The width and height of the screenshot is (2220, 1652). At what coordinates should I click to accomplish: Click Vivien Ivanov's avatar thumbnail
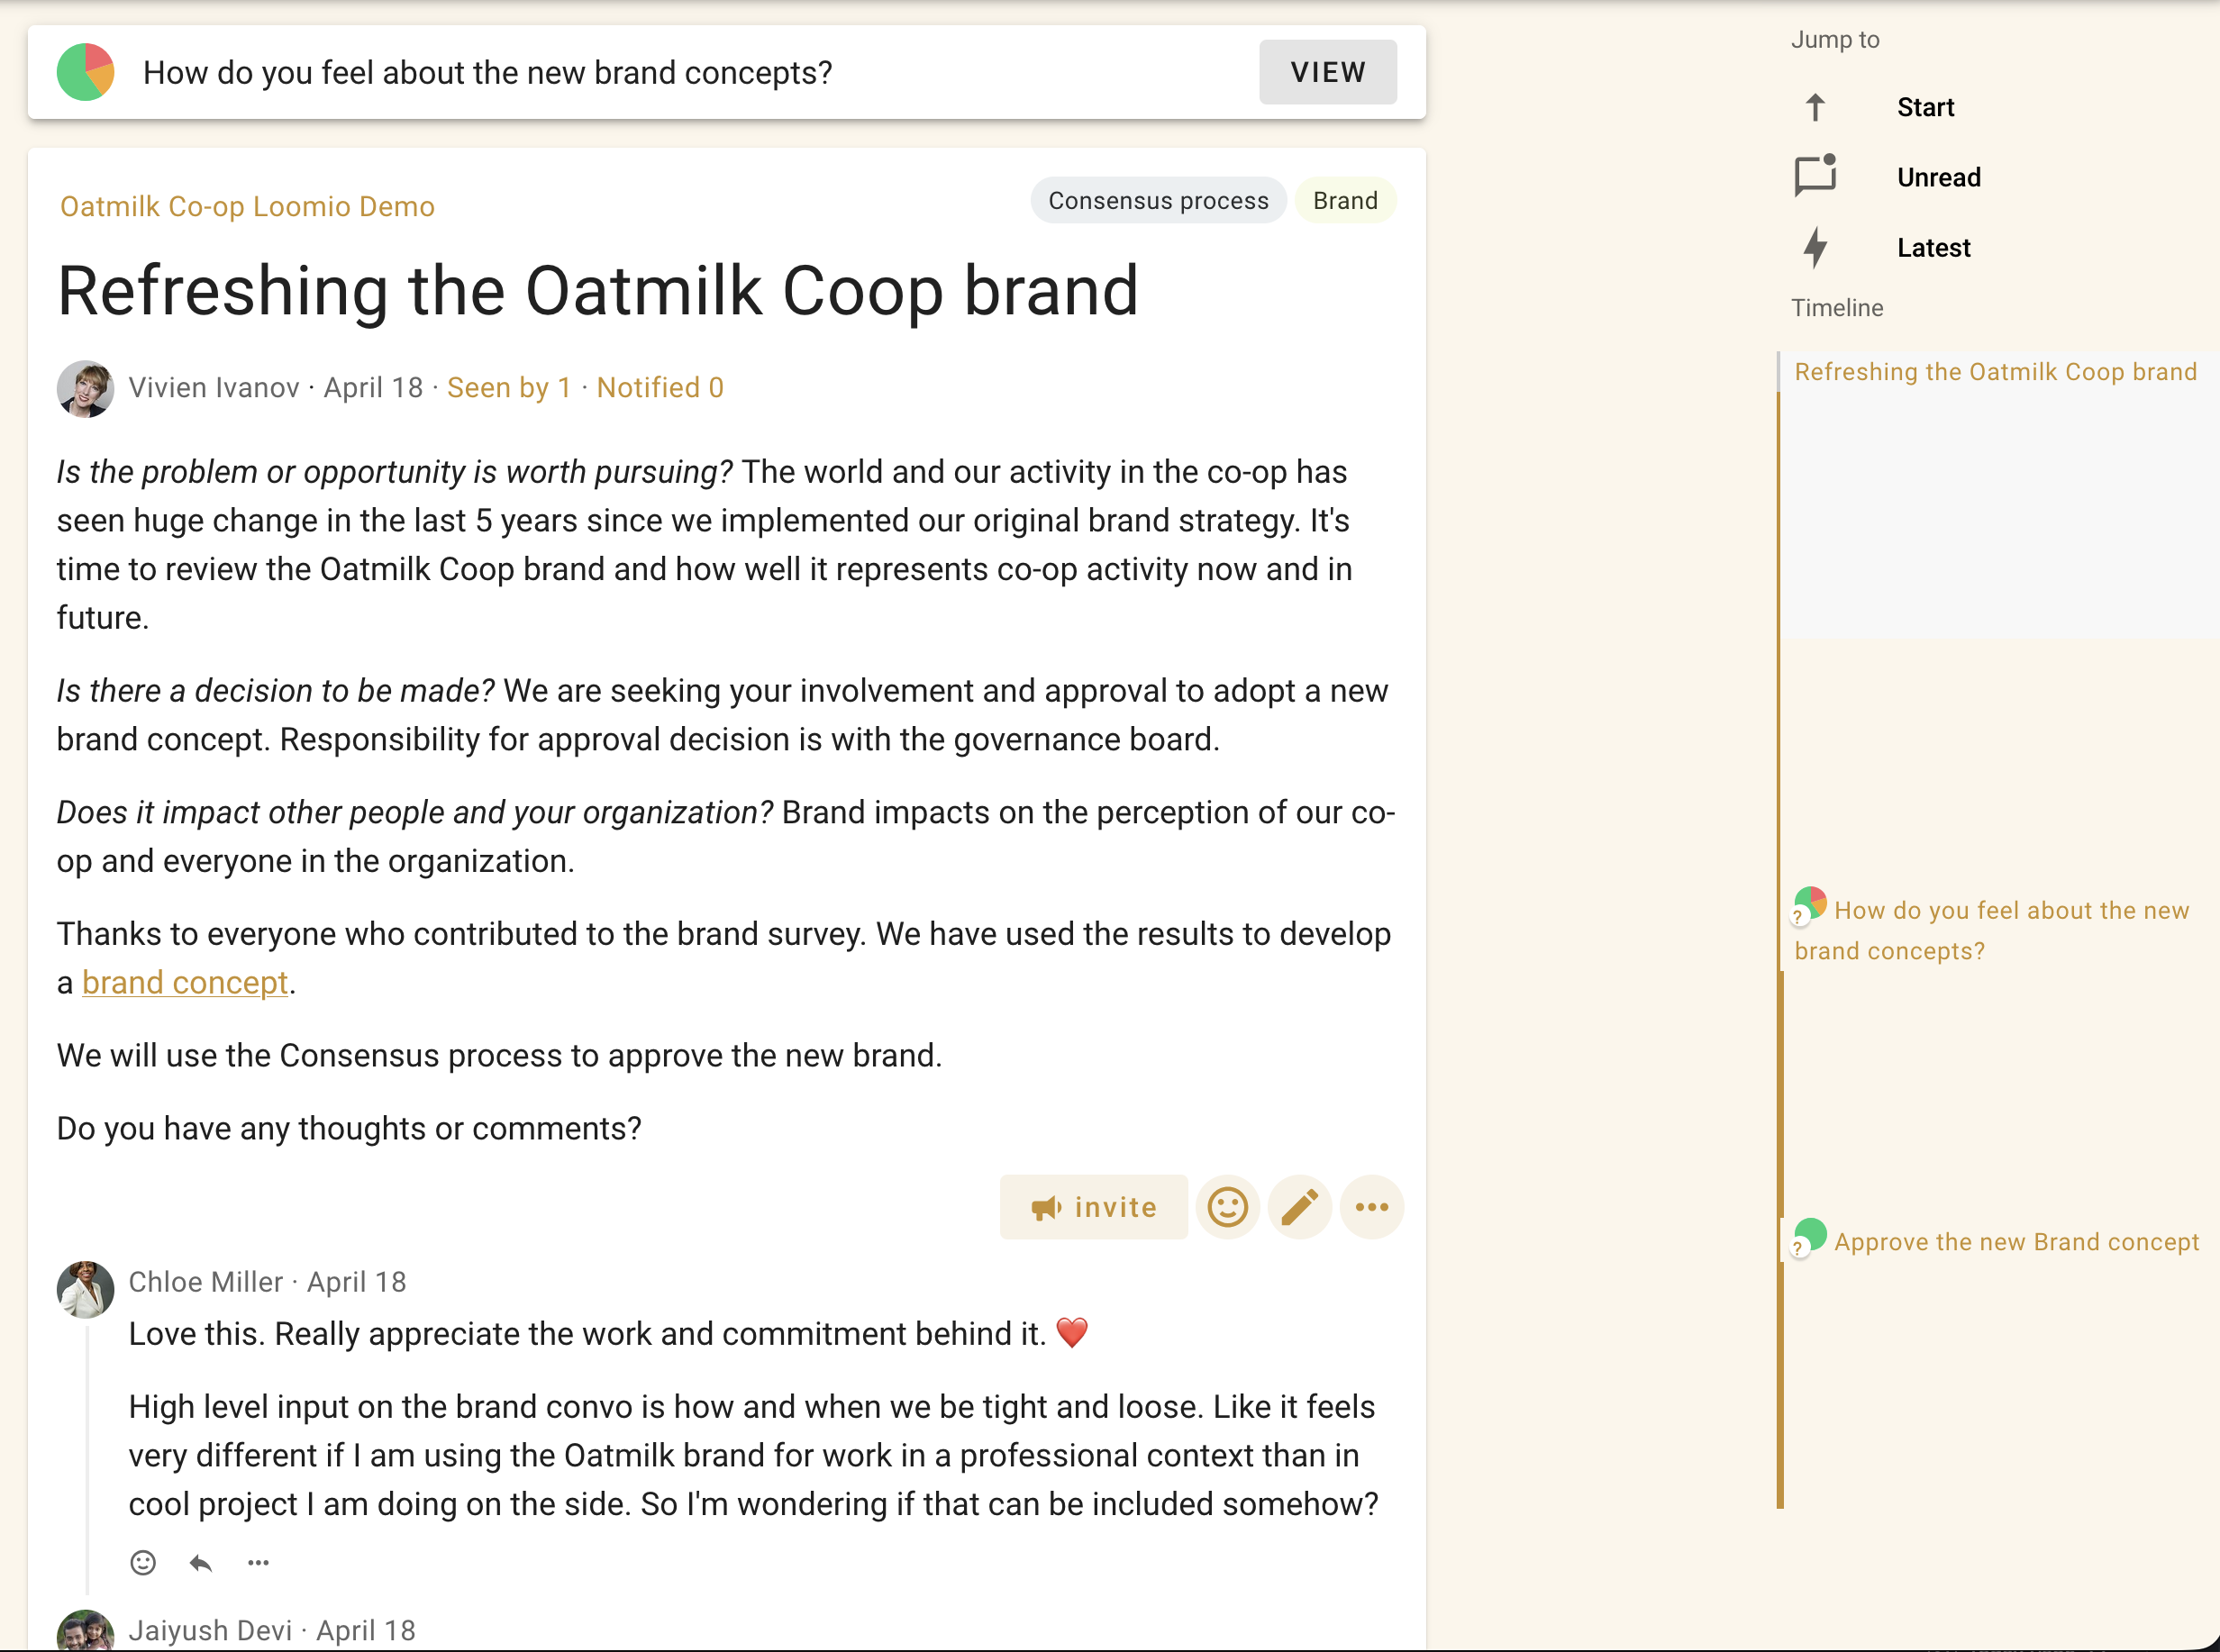[85, 388]
